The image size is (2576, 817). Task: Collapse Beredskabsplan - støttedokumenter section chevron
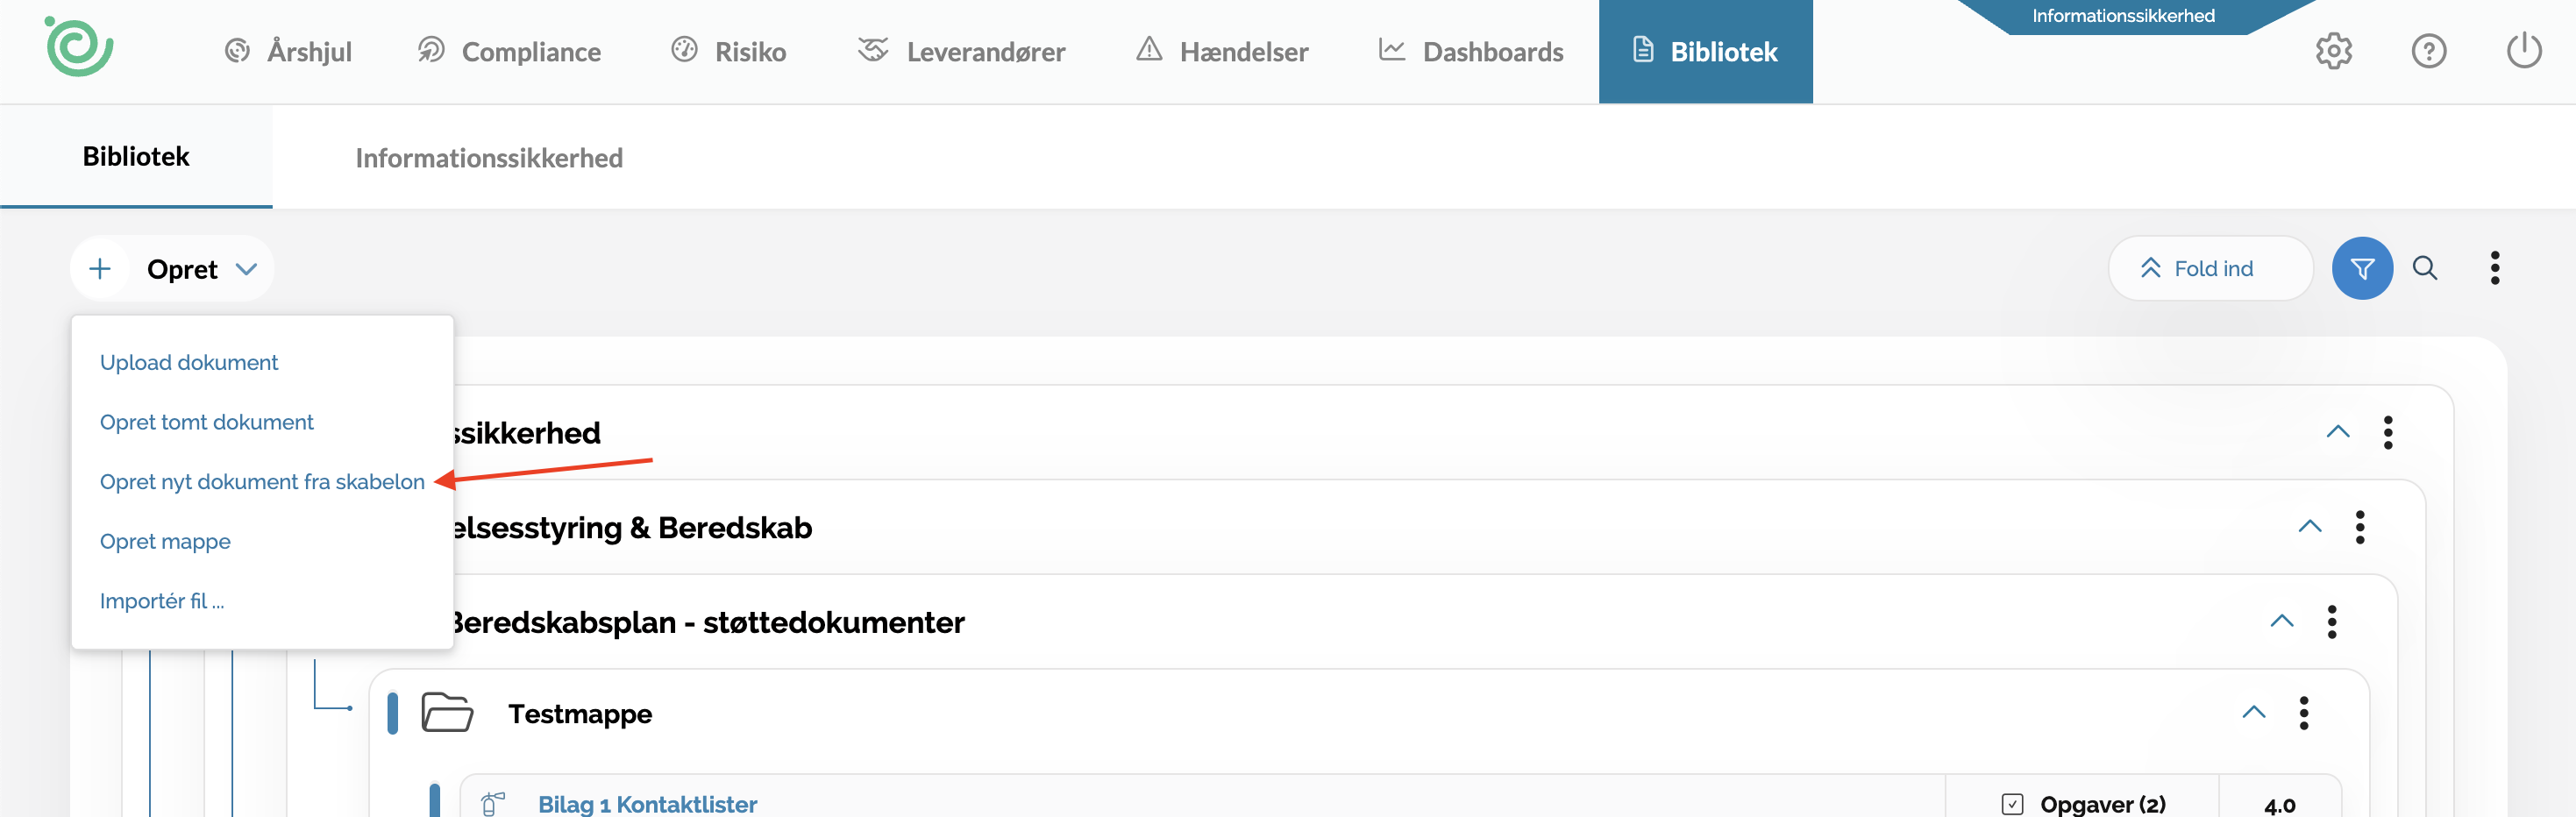pos(2282,621)
